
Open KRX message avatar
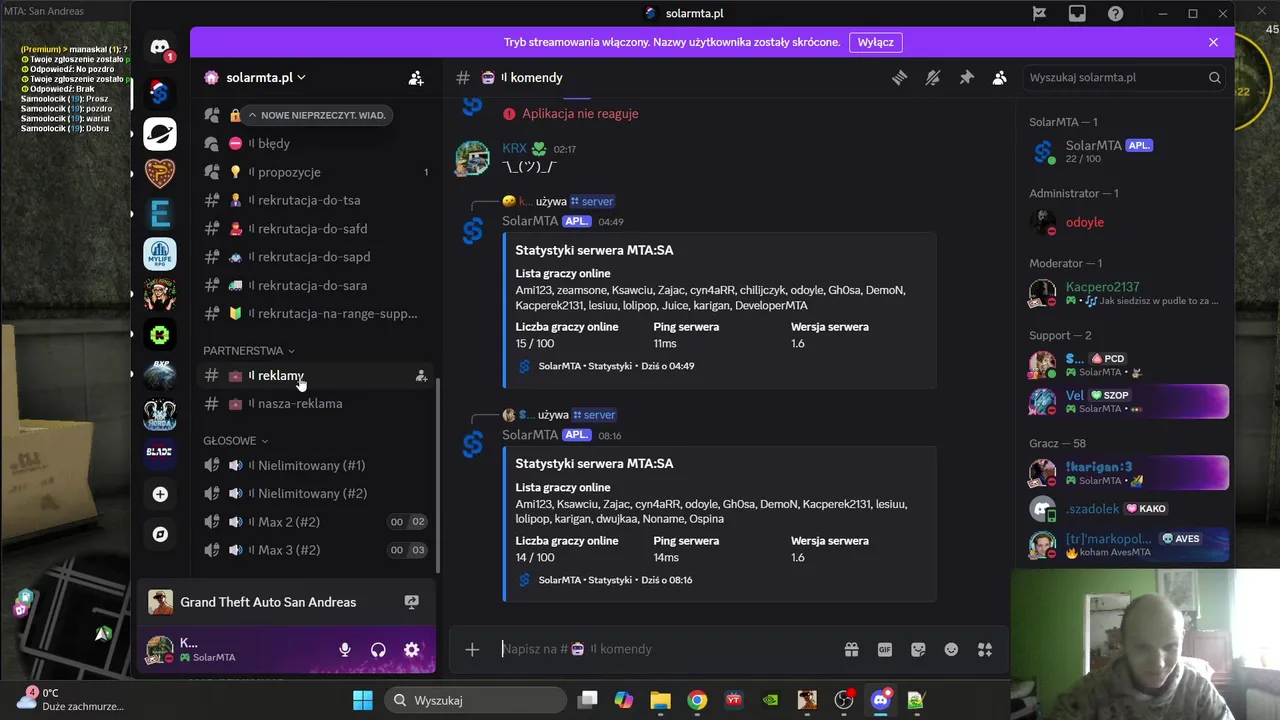472,158
